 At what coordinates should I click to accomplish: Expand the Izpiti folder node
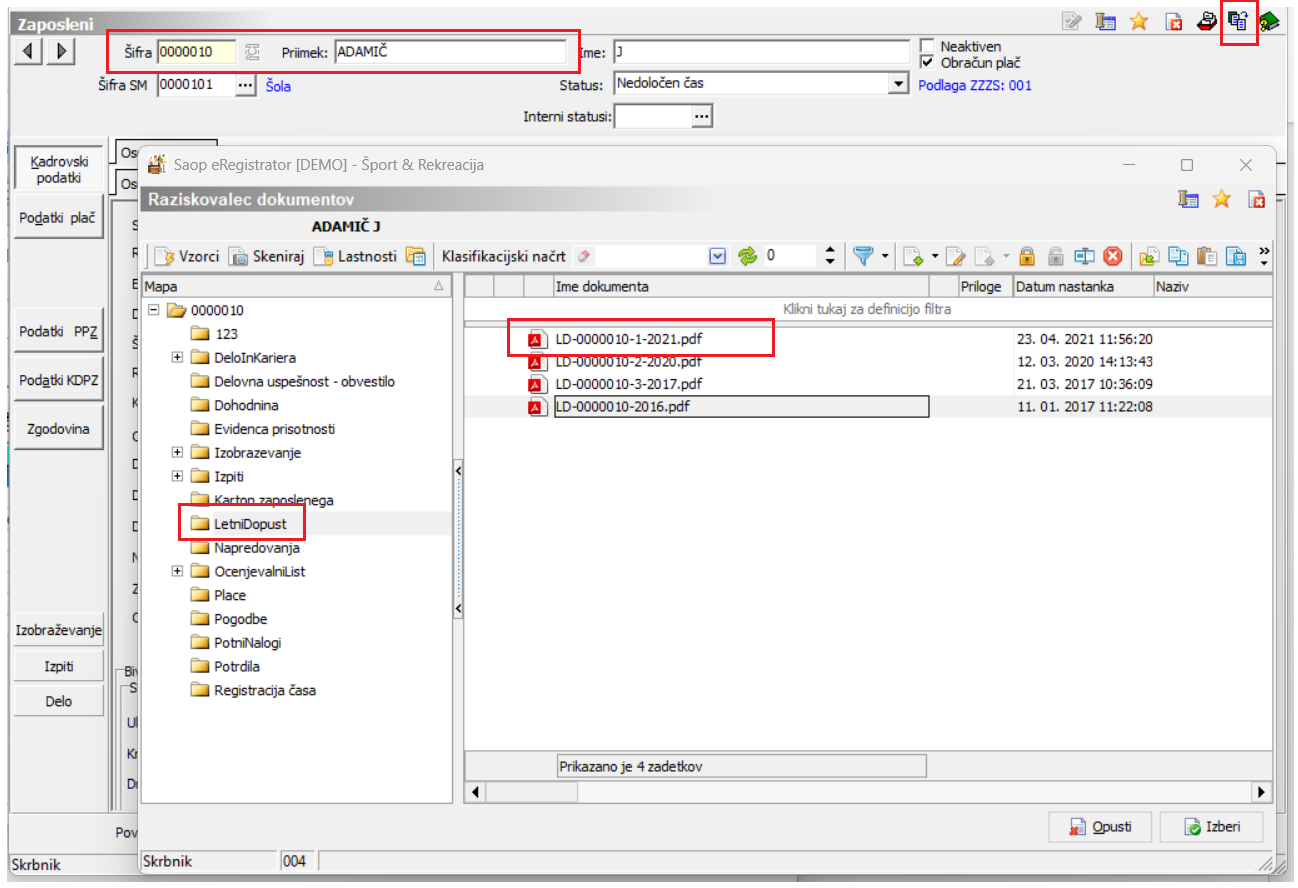178,477
